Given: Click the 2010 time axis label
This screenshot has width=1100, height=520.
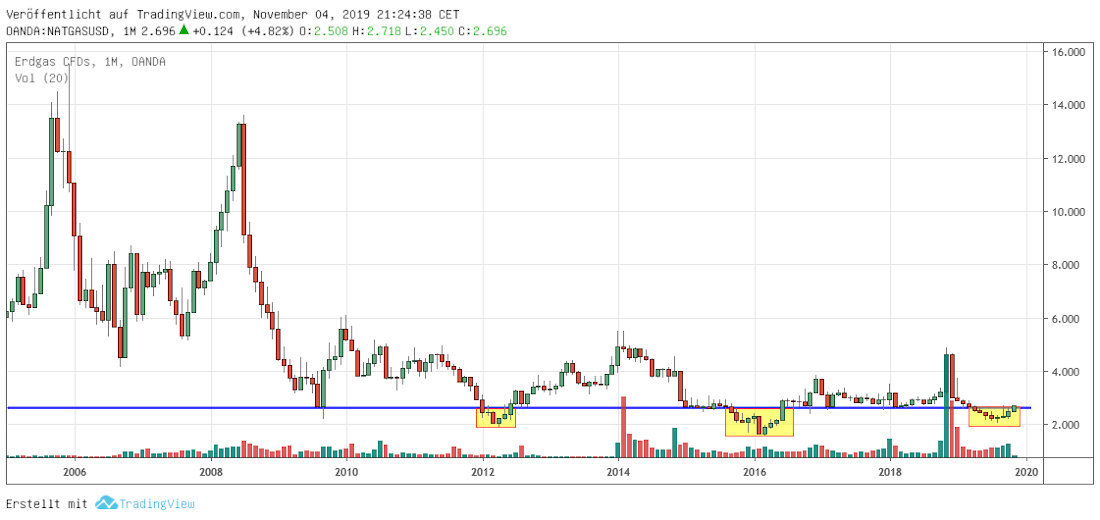Looking at the screenshot, I should point(346,472).
